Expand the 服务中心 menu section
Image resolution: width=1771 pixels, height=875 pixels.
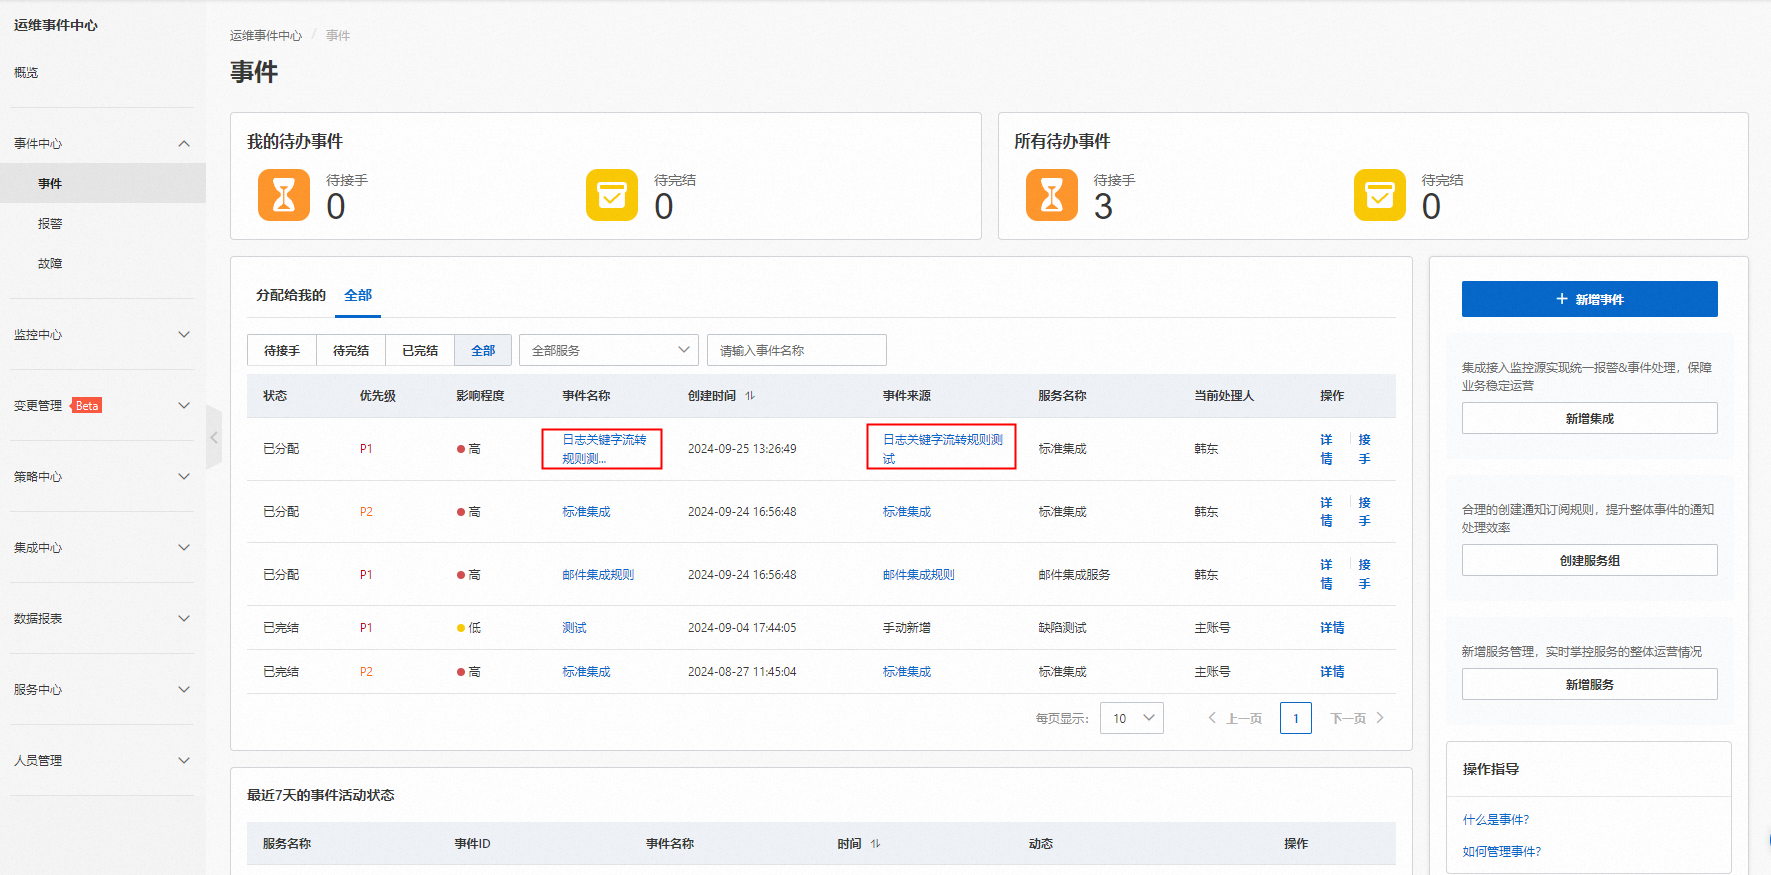coord(184,690)
